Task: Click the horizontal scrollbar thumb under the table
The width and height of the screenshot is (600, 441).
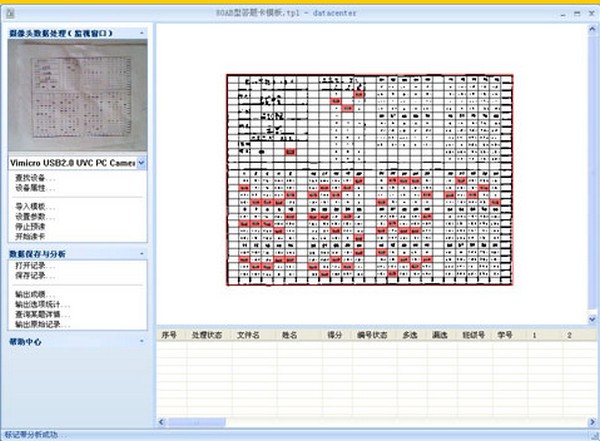Action: pyautogui.click(x=197, y=422)
